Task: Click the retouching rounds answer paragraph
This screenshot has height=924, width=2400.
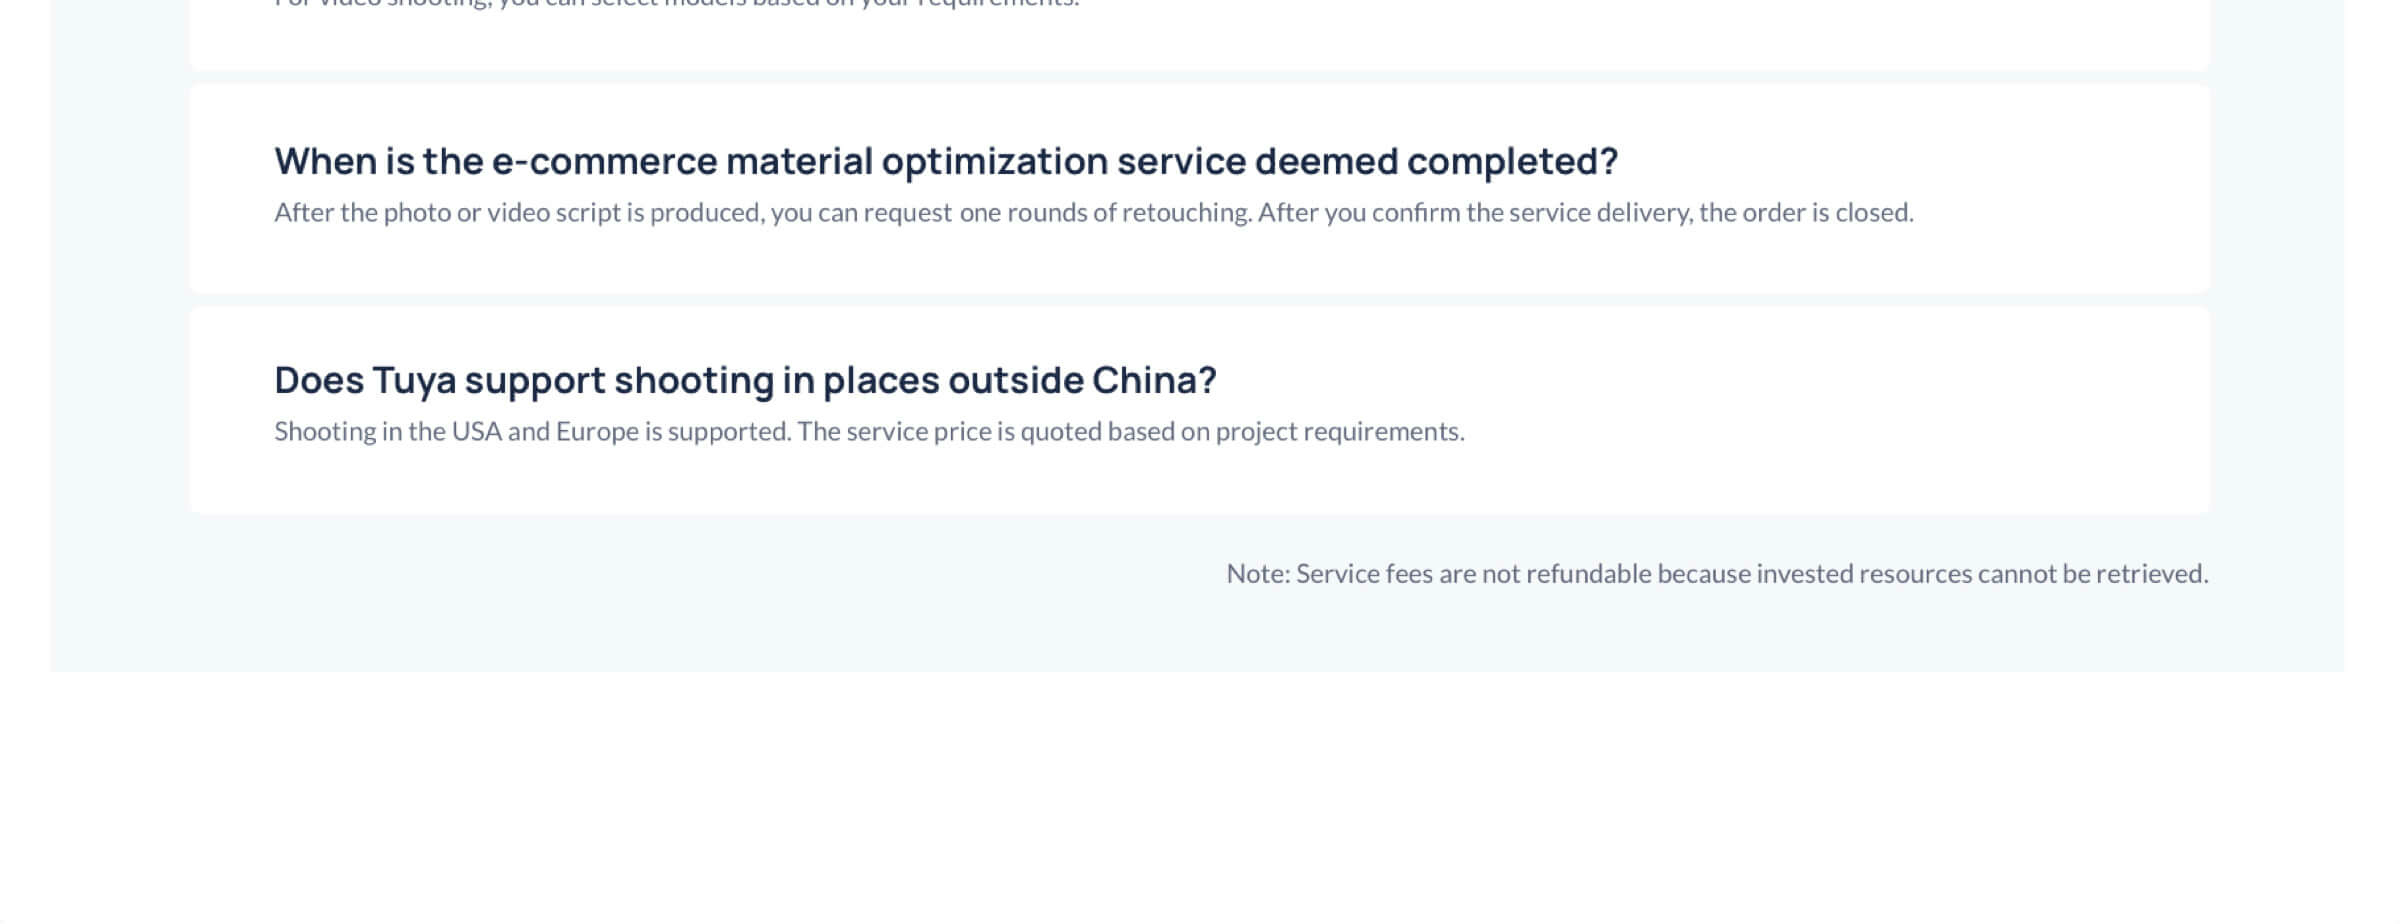Action: (x=1094, y=213)
